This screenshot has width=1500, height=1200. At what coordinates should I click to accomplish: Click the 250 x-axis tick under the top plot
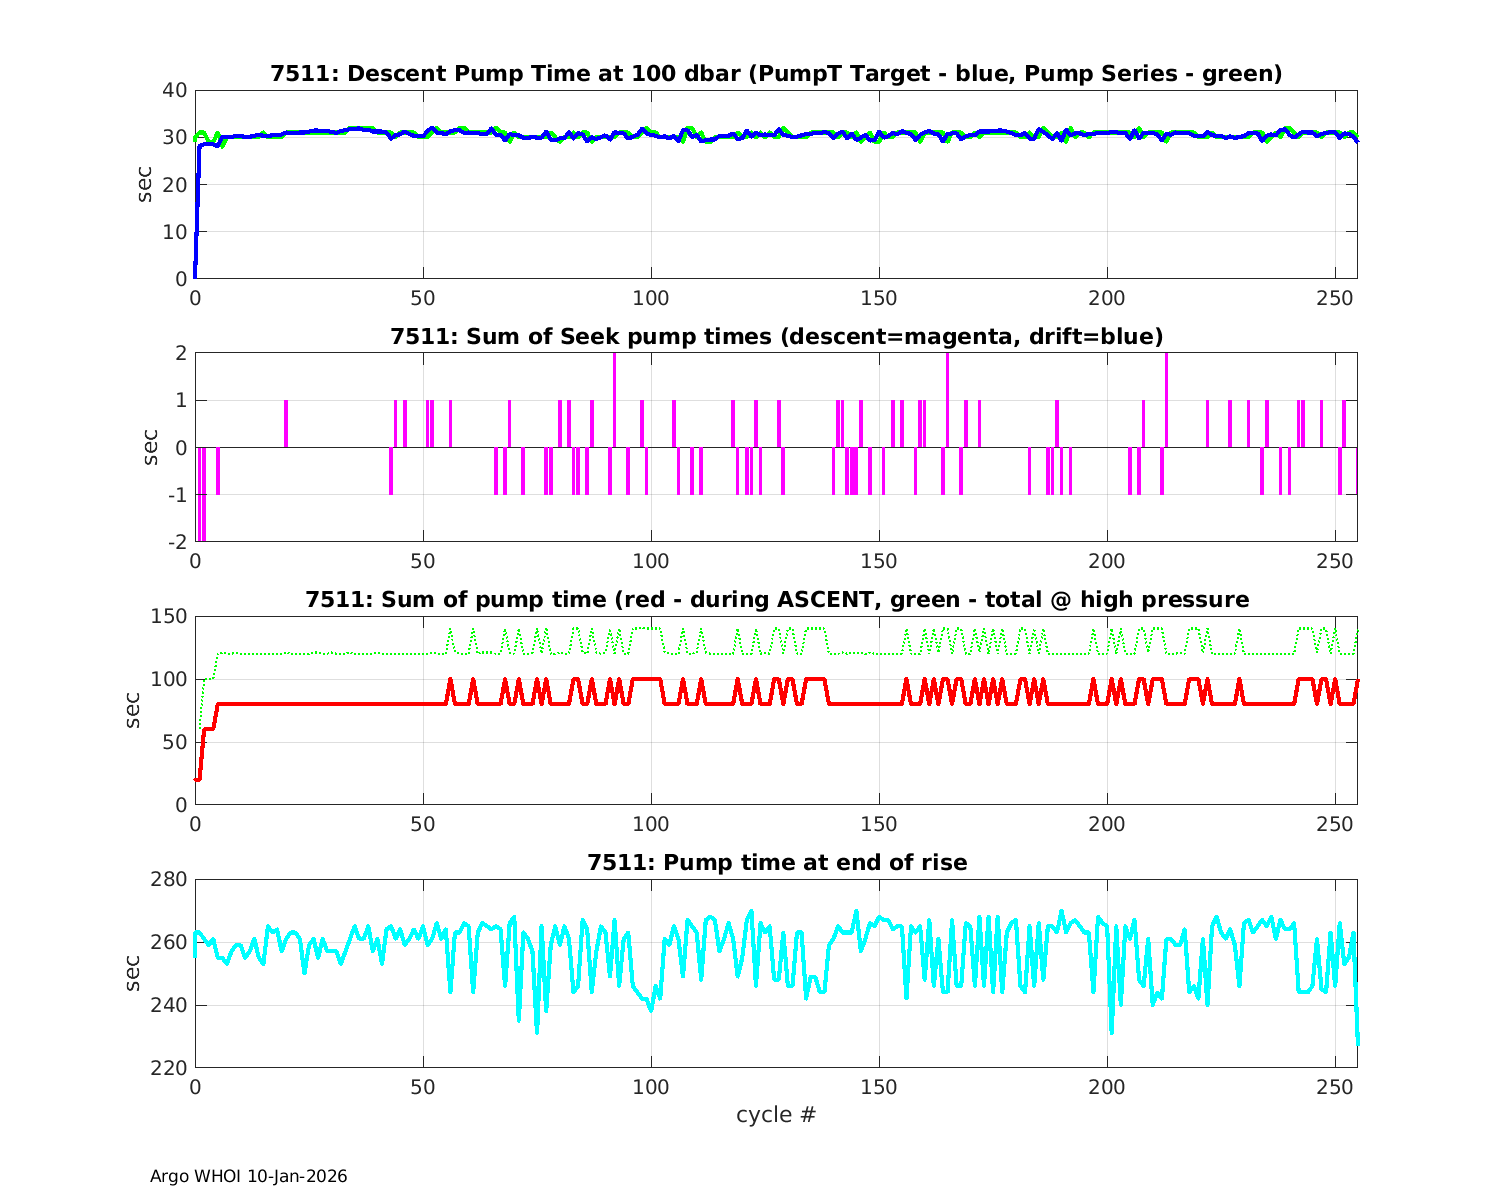[1335, 299]
